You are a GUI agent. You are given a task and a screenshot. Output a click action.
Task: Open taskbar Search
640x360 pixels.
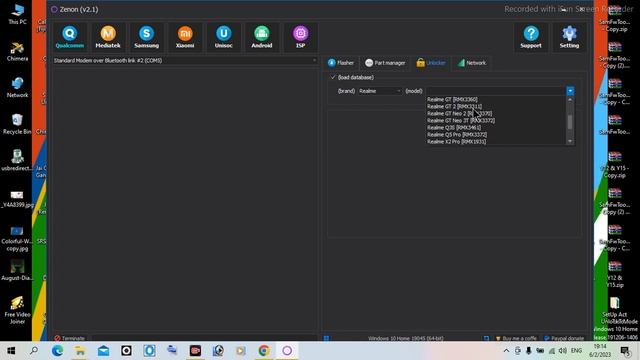(34, 351)
